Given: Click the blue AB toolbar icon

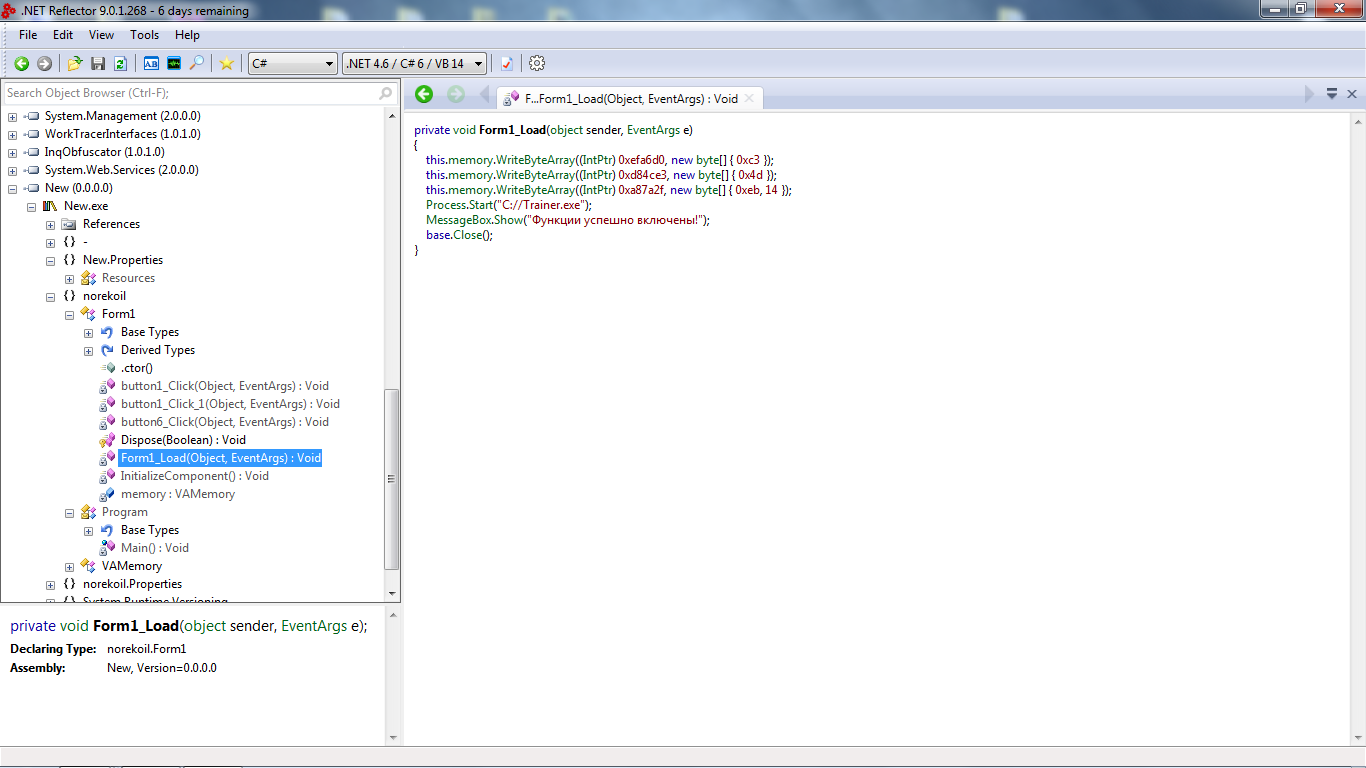Looking at the screenshot, I should 151,63.
